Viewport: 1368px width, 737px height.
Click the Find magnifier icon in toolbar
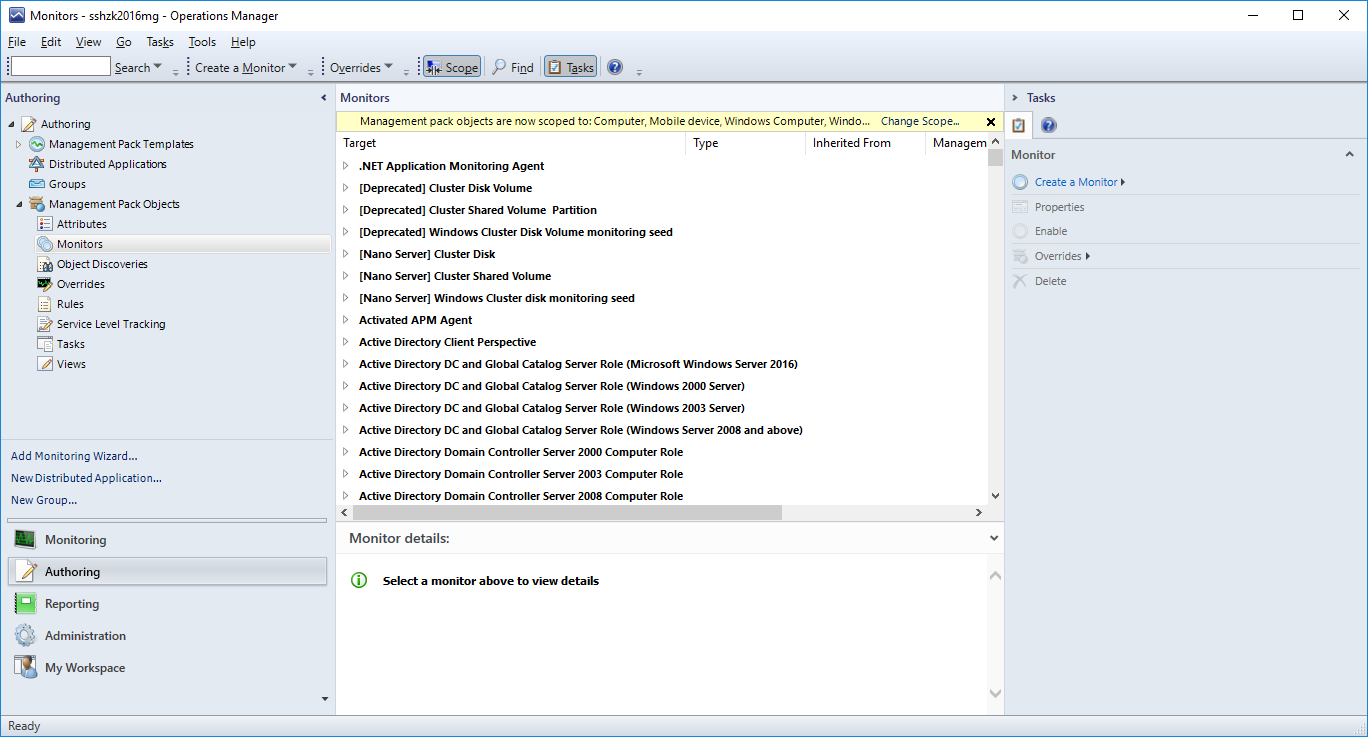[499, 67]
